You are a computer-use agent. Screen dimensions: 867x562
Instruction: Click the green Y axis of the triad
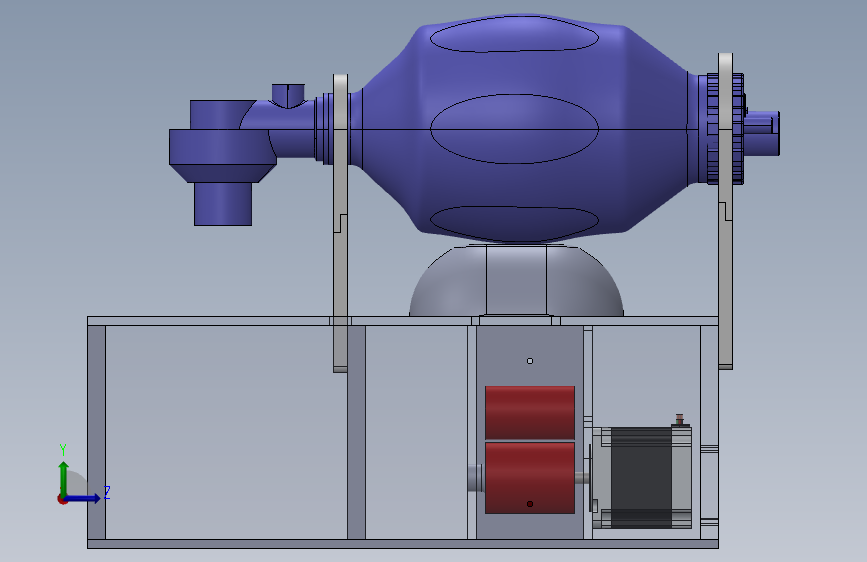click(63, 479)
